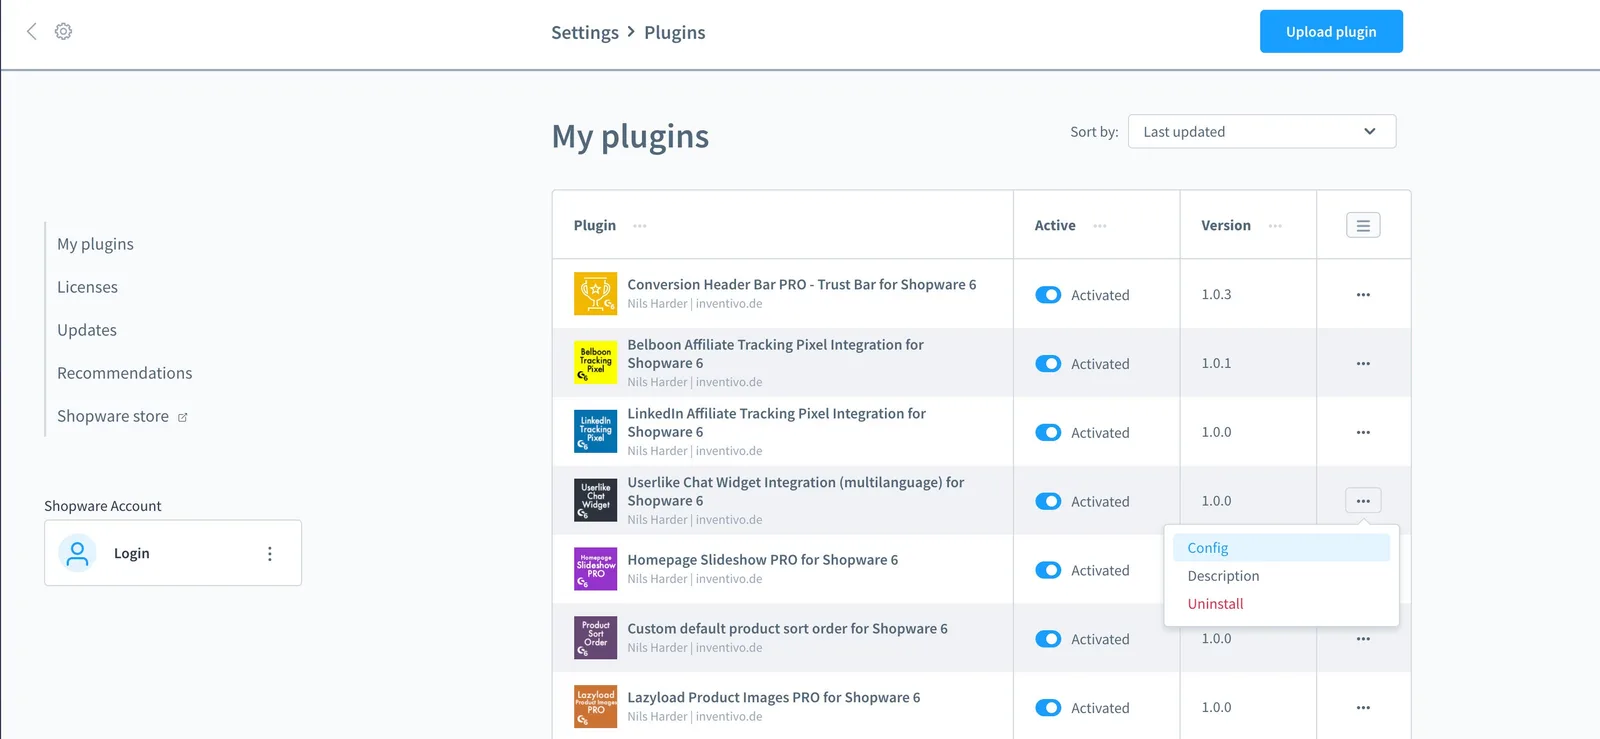Click the Product Sort Order plugin icon
The height and width of the screenshot is (739, 1600).
pos(595,638)
